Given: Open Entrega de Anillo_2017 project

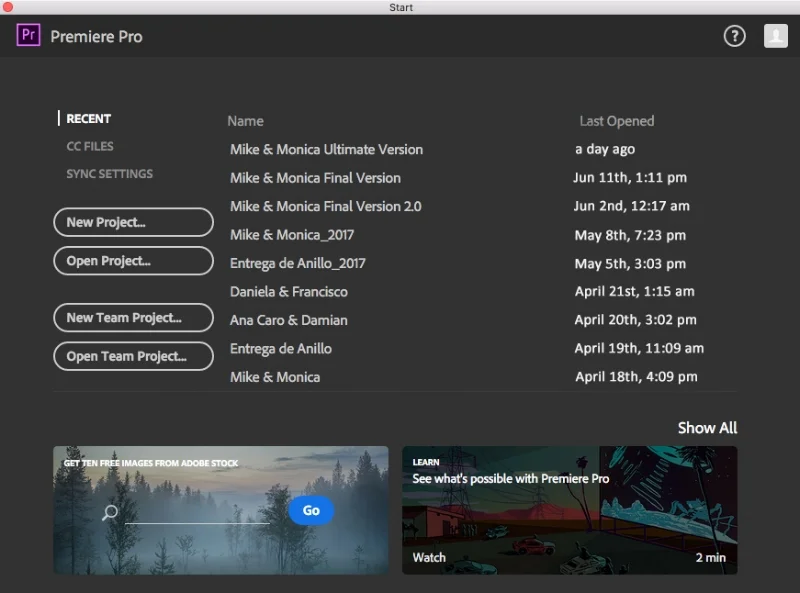Looking at the screenshot, I should point(297,263).
